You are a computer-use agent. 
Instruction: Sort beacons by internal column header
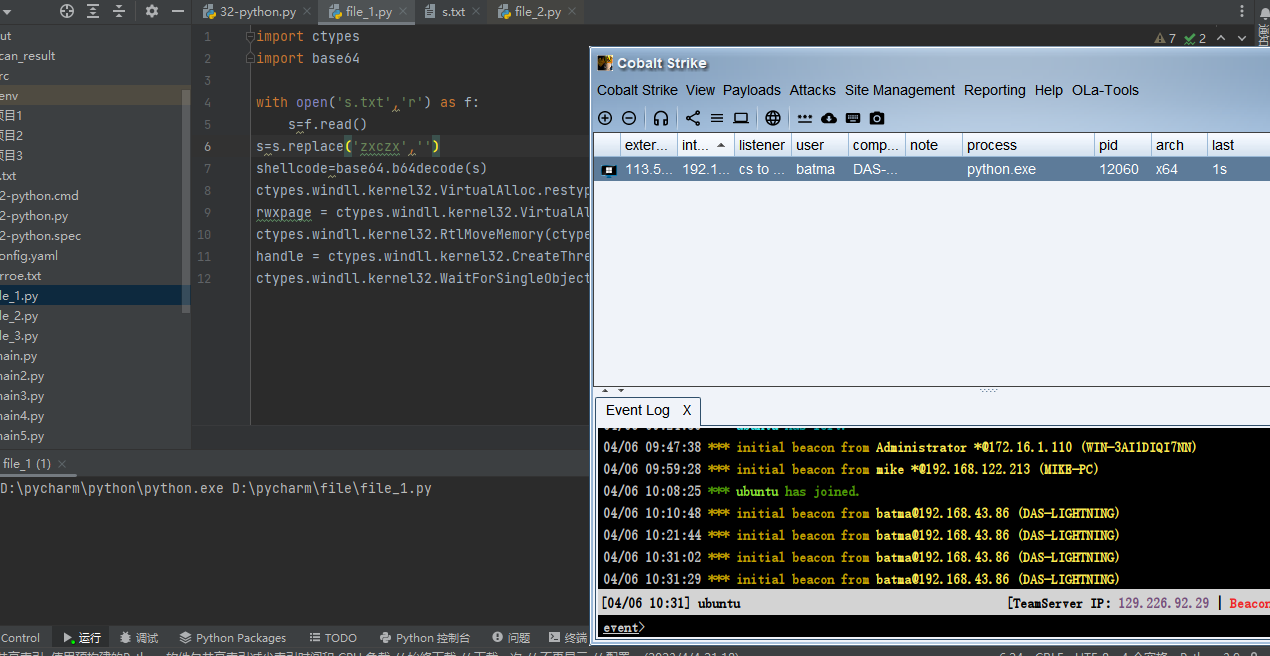coord(706,145)
